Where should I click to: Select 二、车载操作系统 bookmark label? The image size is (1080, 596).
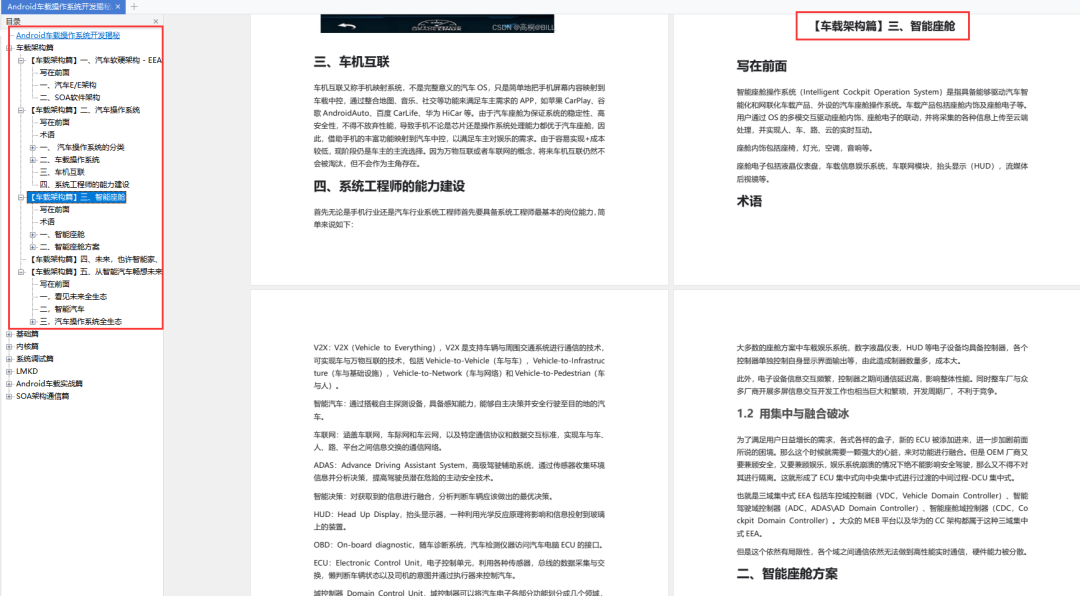[x=70, y=160]
